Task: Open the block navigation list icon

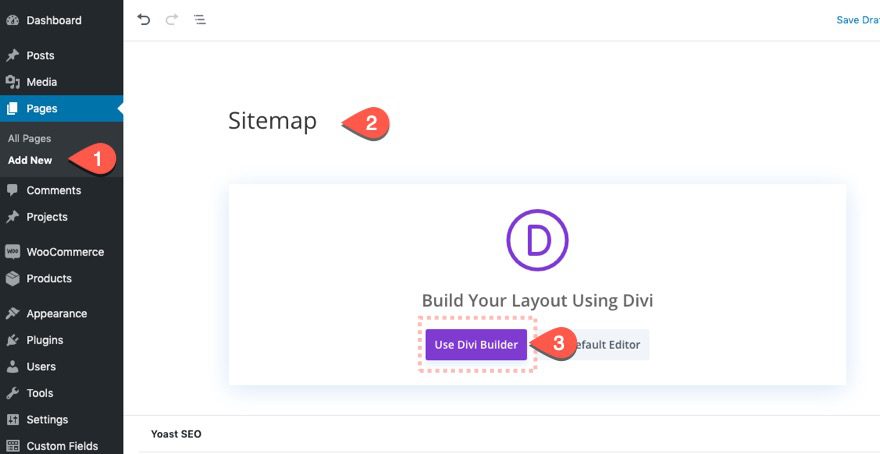Action: pyautogui.click(x=200, y=20)
